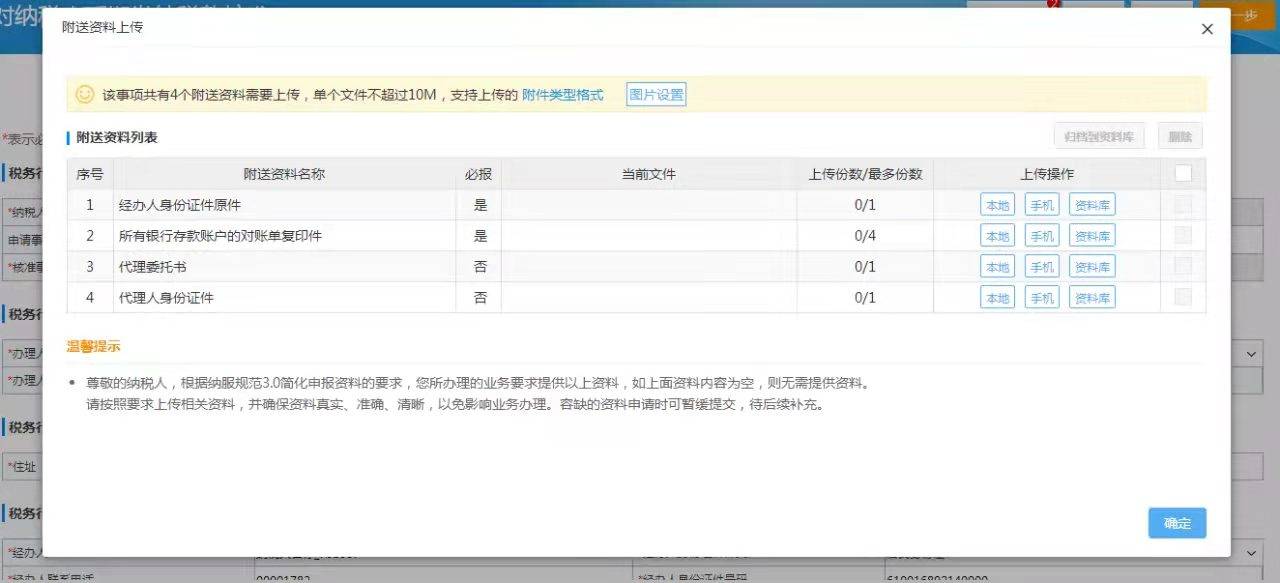The height and width of the screenshot is (583, 1280).
Task: Check the select-all checkbox in table header
Action: 1183,172
